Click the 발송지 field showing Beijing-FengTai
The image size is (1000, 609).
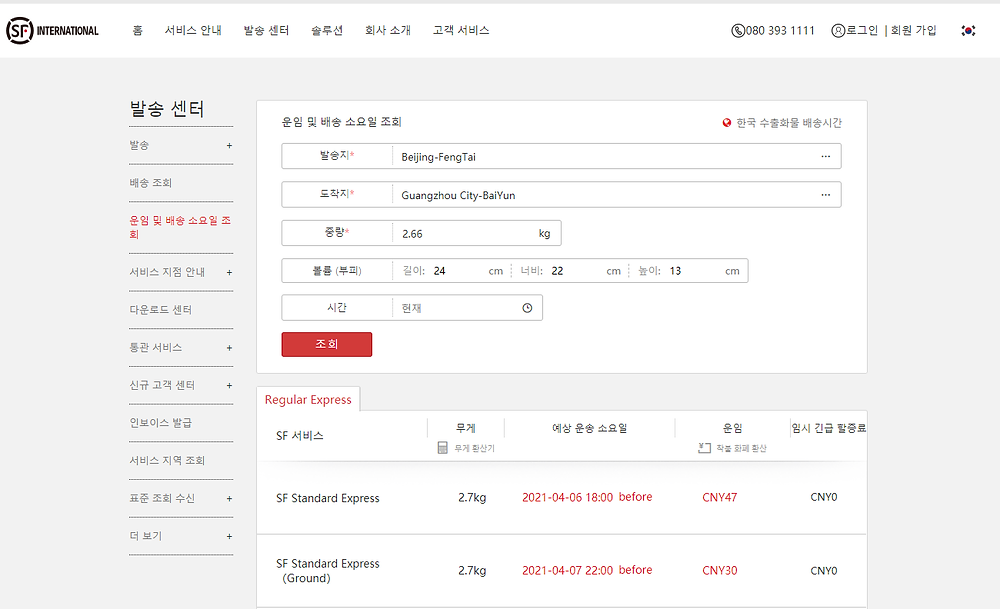[x=561, y=156]
